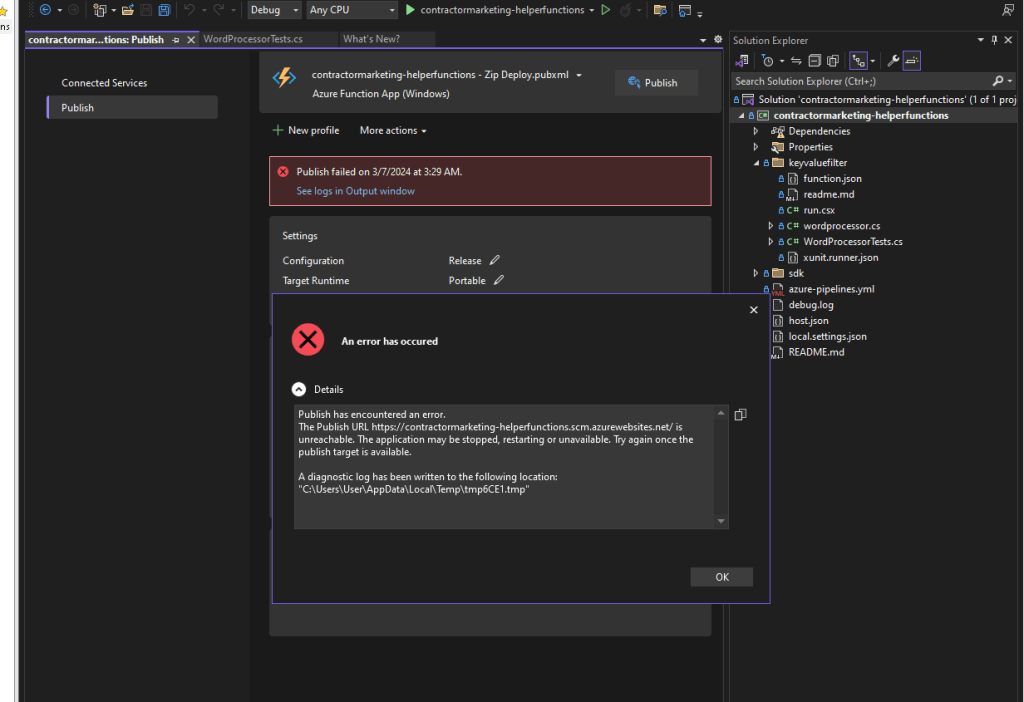The image size is (1024, 702).
Task: Click OK to dismiss the error dialog
Action: 722,577
